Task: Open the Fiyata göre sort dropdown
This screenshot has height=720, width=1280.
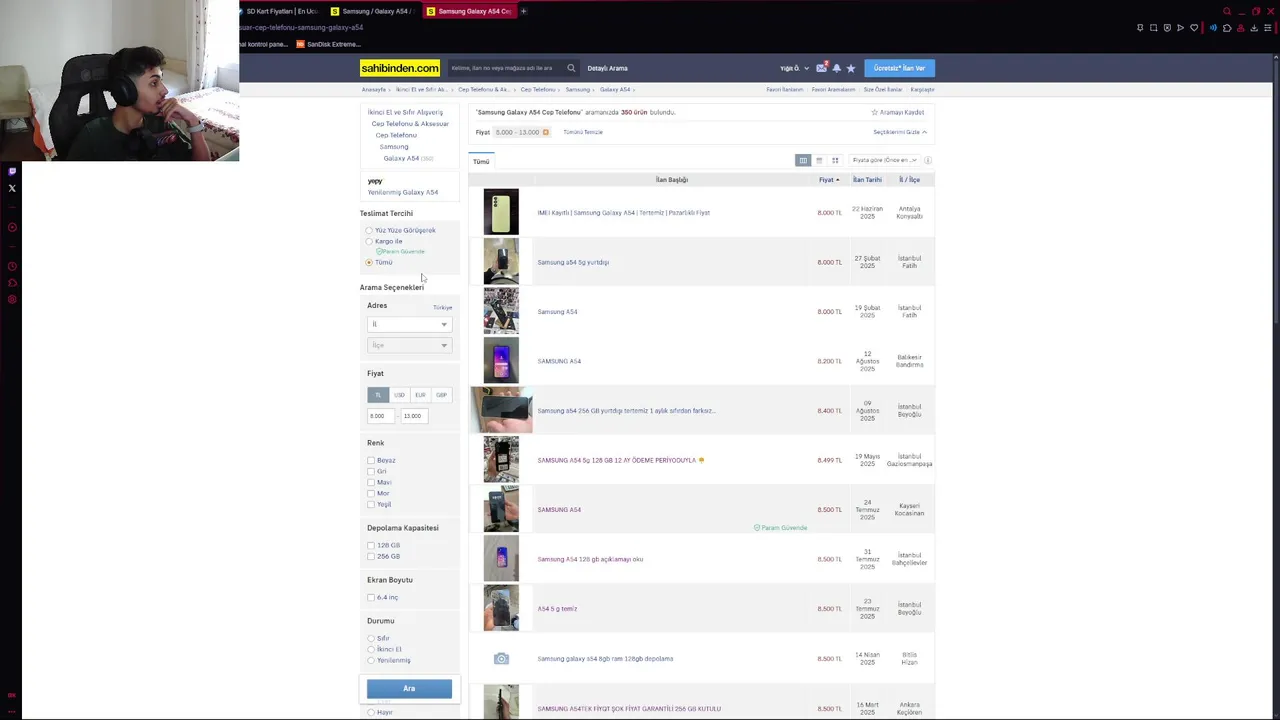Action: tap(884, 160)
